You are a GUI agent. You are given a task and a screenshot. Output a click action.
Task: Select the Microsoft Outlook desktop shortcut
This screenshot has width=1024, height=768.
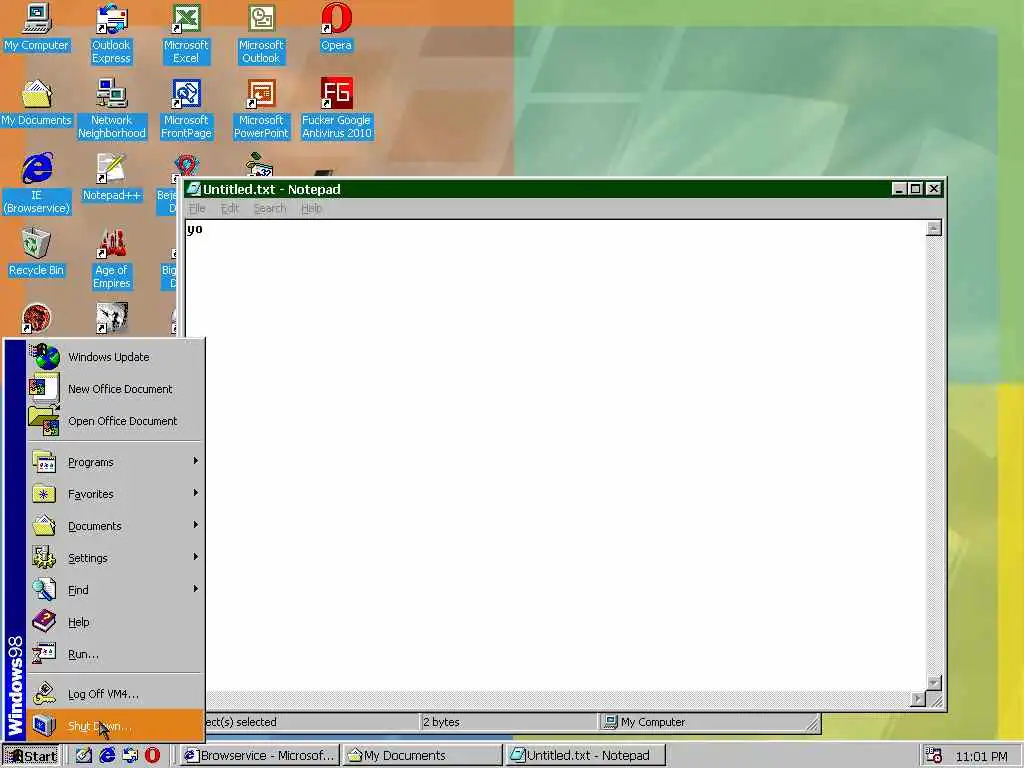click(261, 34)
